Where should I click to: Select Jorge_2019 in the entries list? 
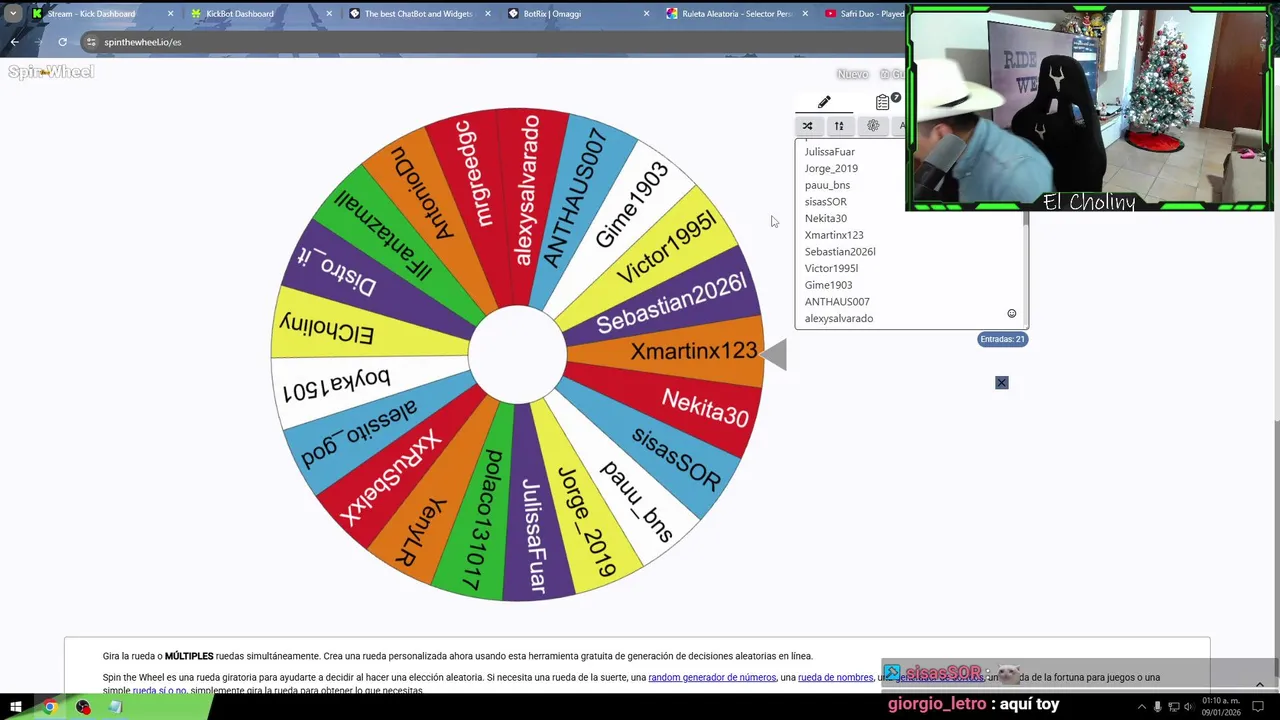click(x=831, y=168)
